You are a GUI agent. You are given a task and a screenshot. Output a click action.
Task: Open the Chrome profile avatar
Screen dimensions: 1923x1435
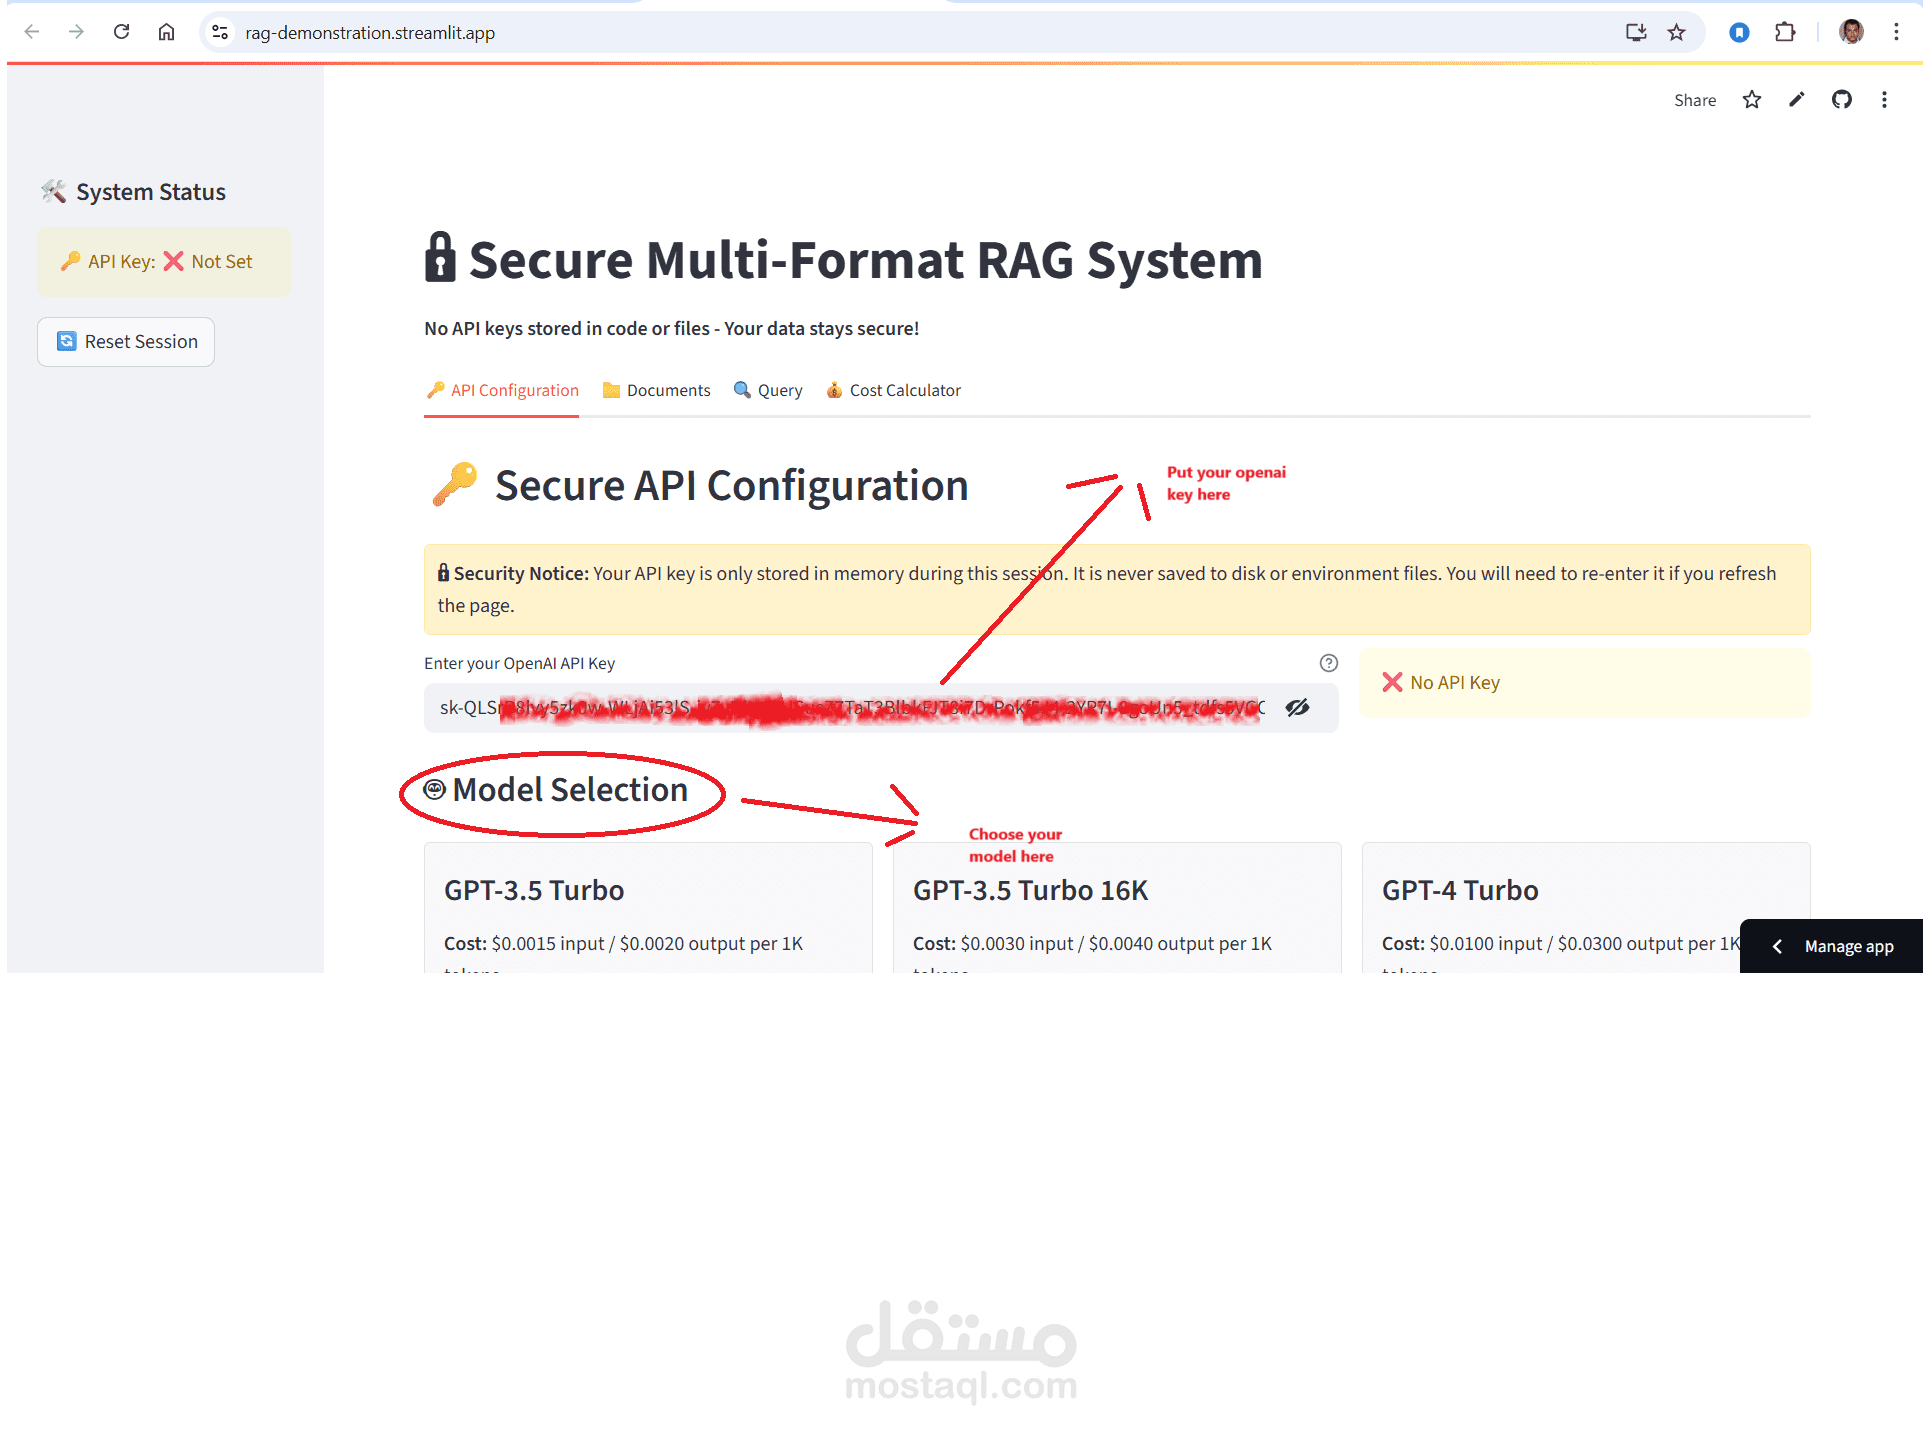point(1851,32)
